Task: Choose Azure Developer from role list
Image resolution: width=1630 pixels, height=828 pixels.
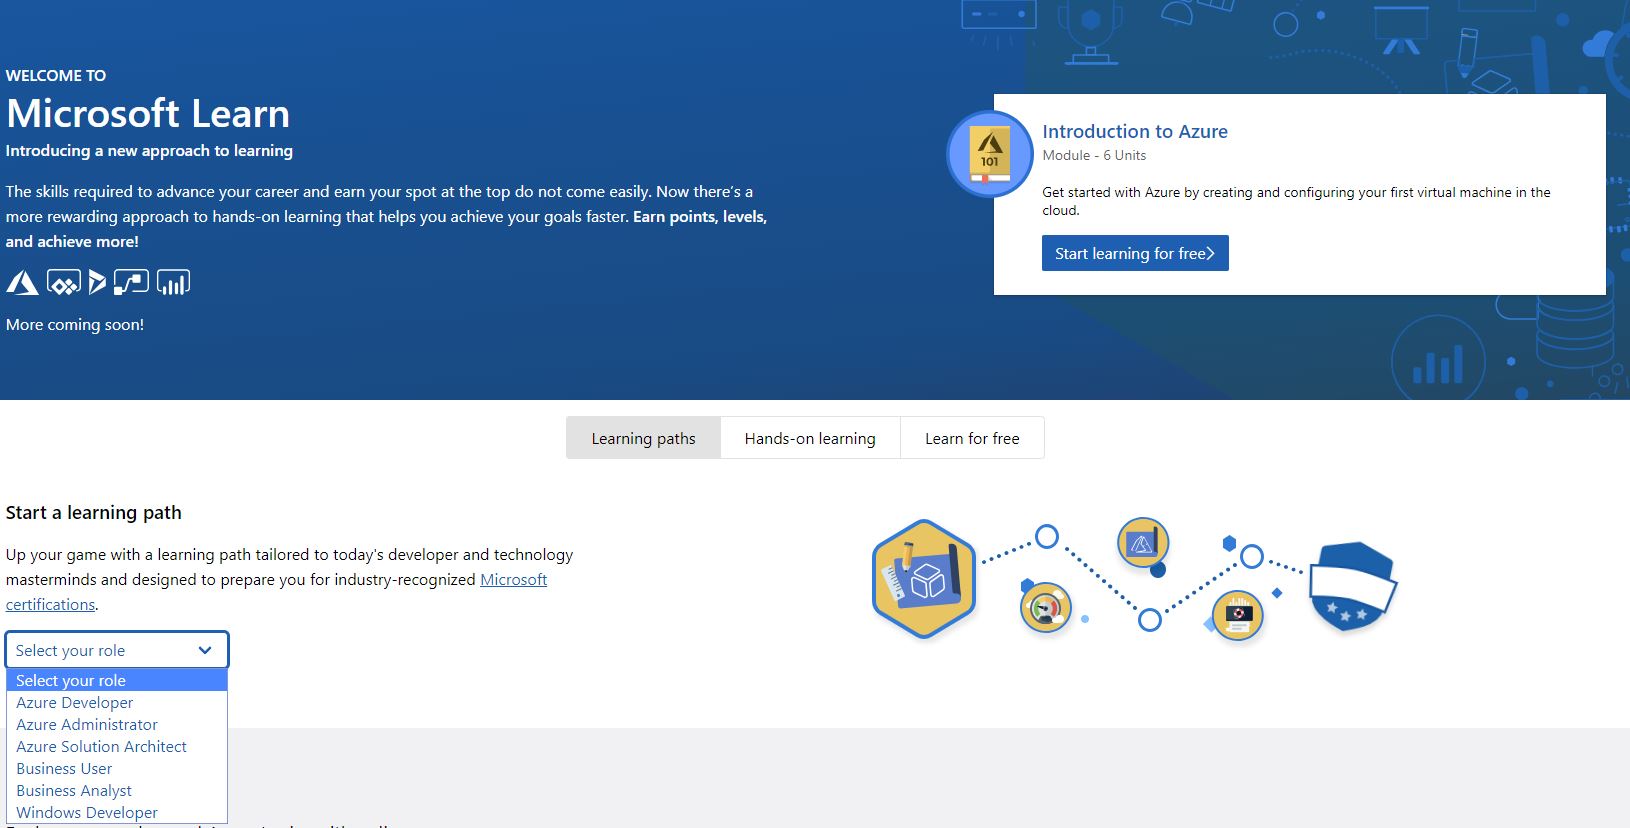Action: tap(75, 703)
